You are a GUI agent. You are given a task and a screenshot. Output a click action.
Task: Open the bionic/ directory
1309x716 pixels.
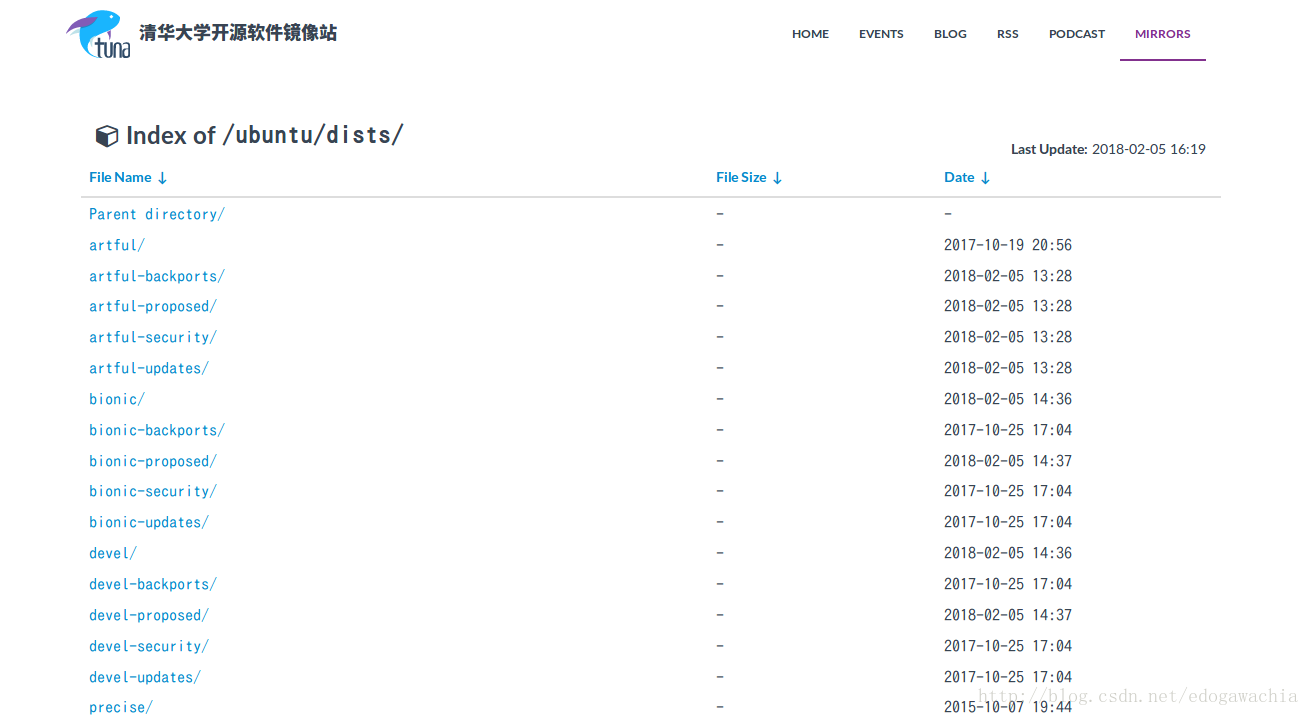coord(117,399)
